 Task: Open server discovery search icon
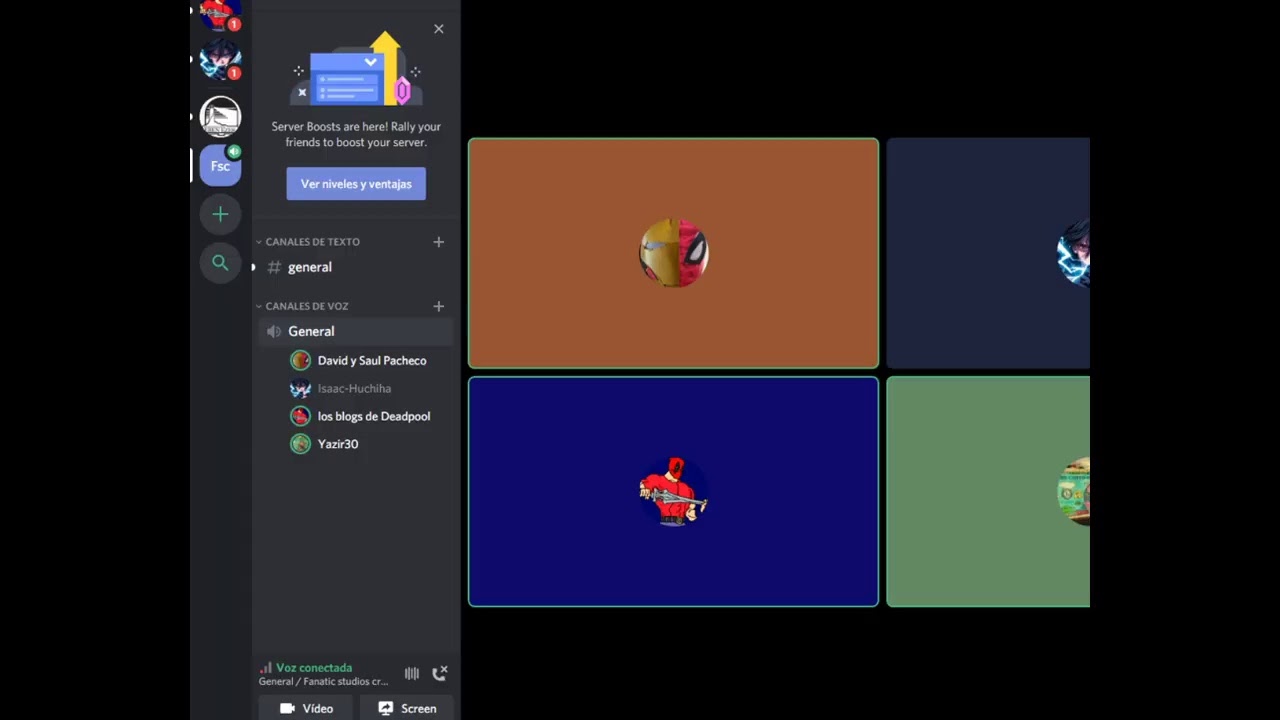click(220, 263)
